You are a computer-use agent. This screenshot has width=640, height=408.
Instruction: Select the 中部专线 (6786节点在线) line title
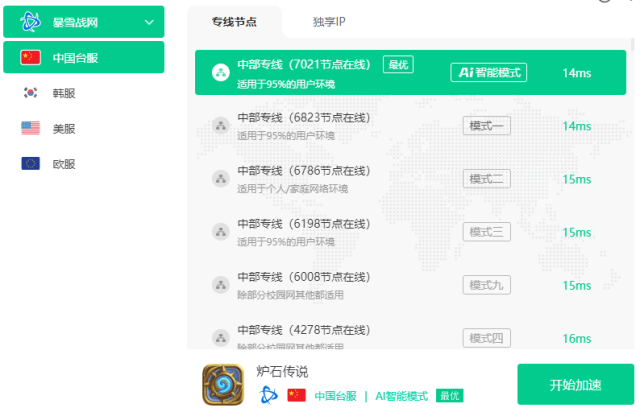point(304,171)
